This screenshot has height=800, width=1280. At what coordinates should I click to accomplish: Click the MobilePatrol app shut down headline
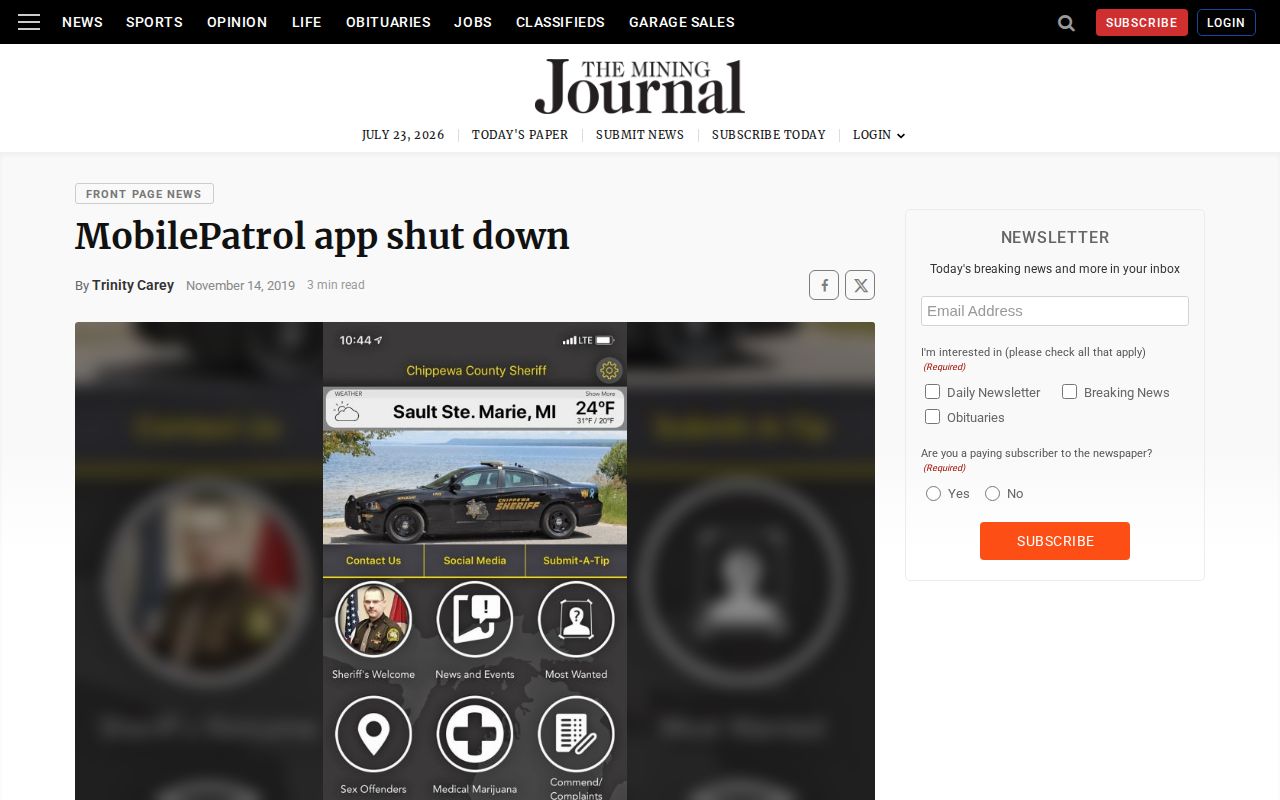[x=322, y=237]
